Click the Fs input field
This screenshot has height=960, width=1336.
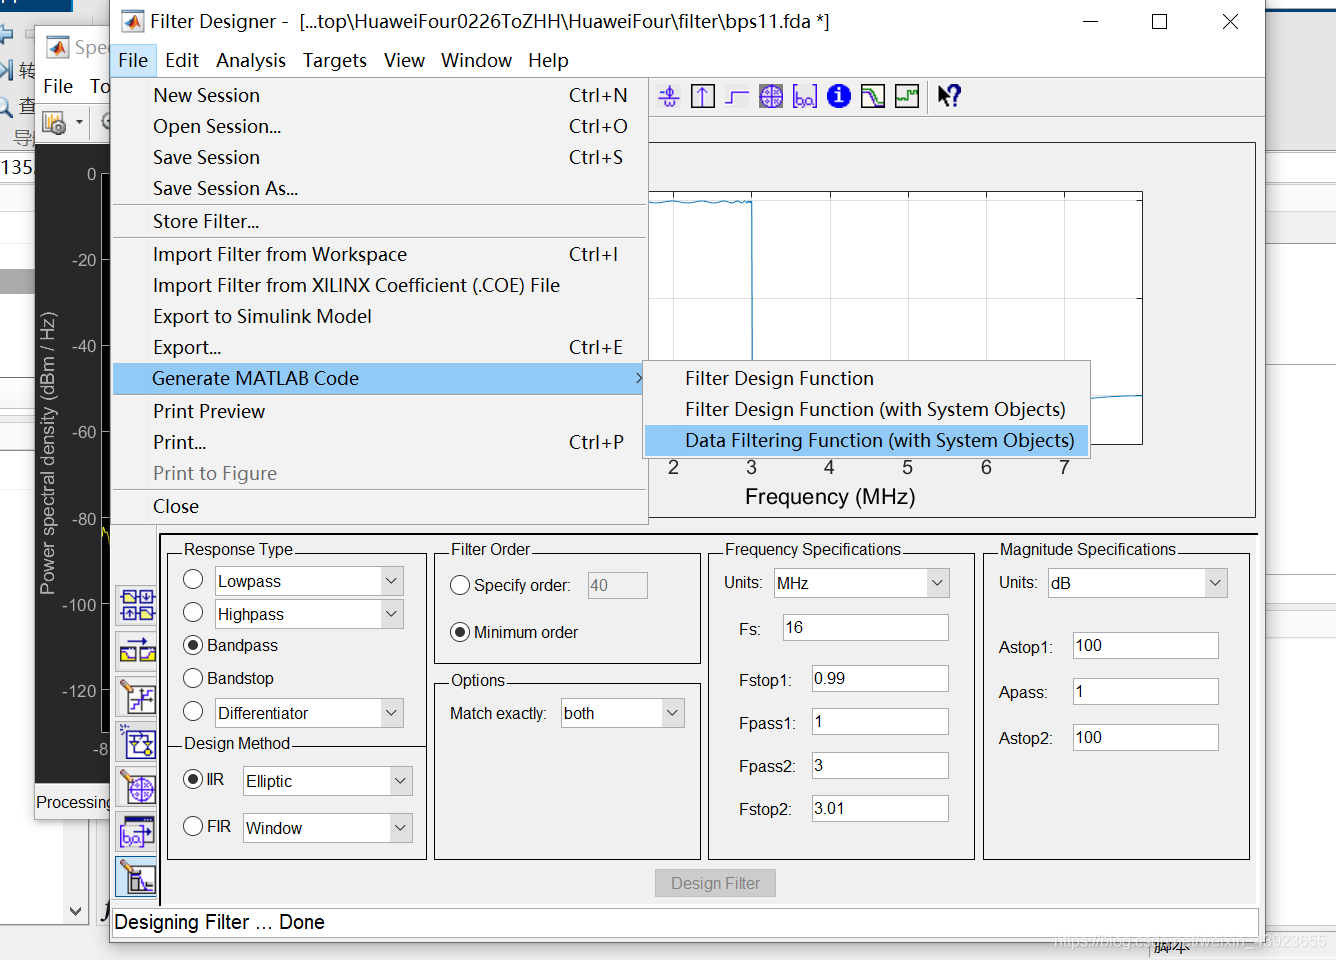865,628
